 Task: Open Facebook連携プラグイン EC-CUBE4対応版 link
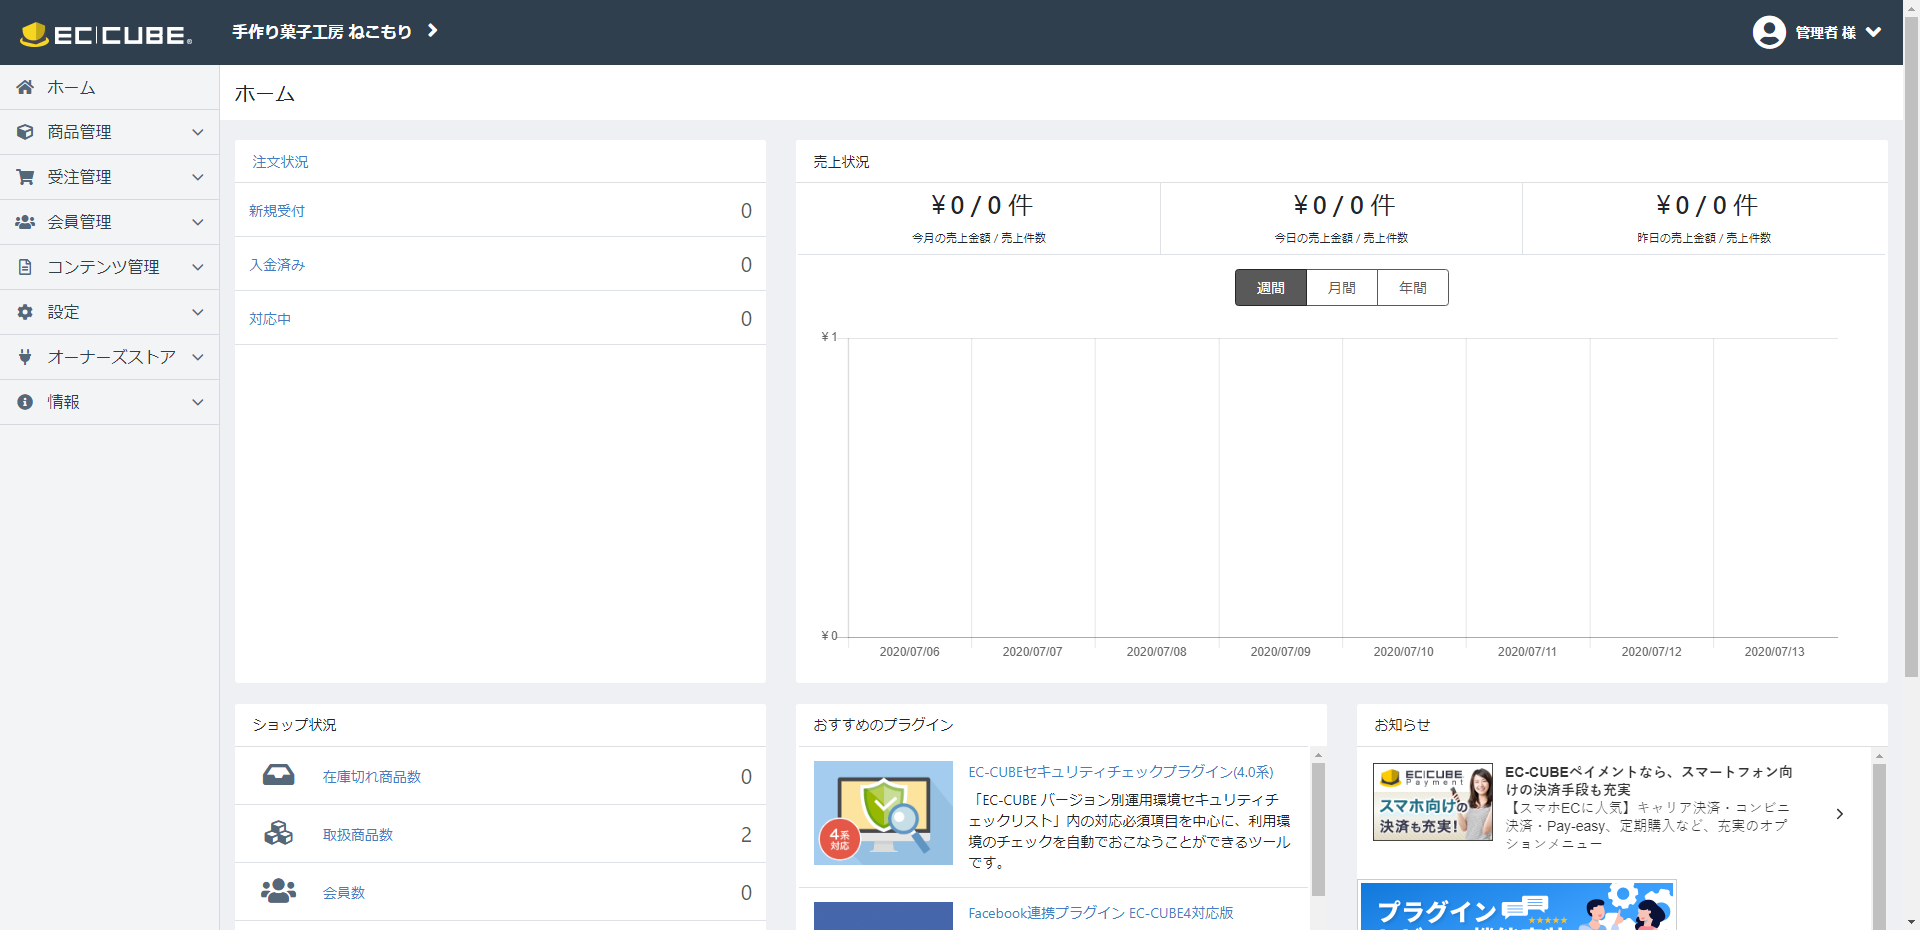[x=1100, y=913]
